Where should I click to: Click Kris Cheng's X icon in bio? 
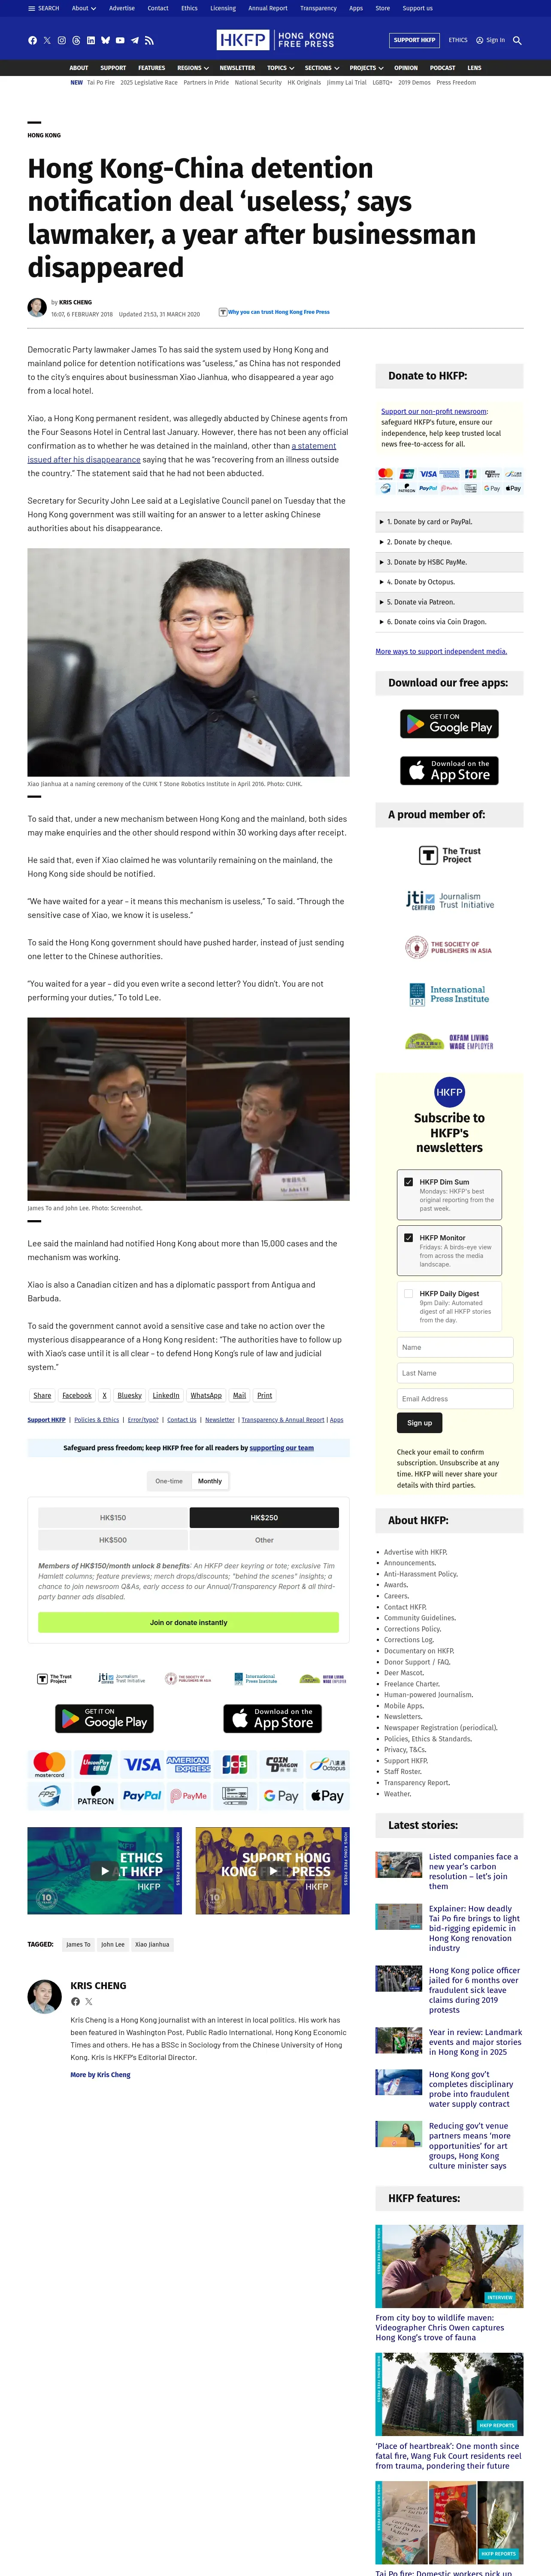(x=88, y=2002)
